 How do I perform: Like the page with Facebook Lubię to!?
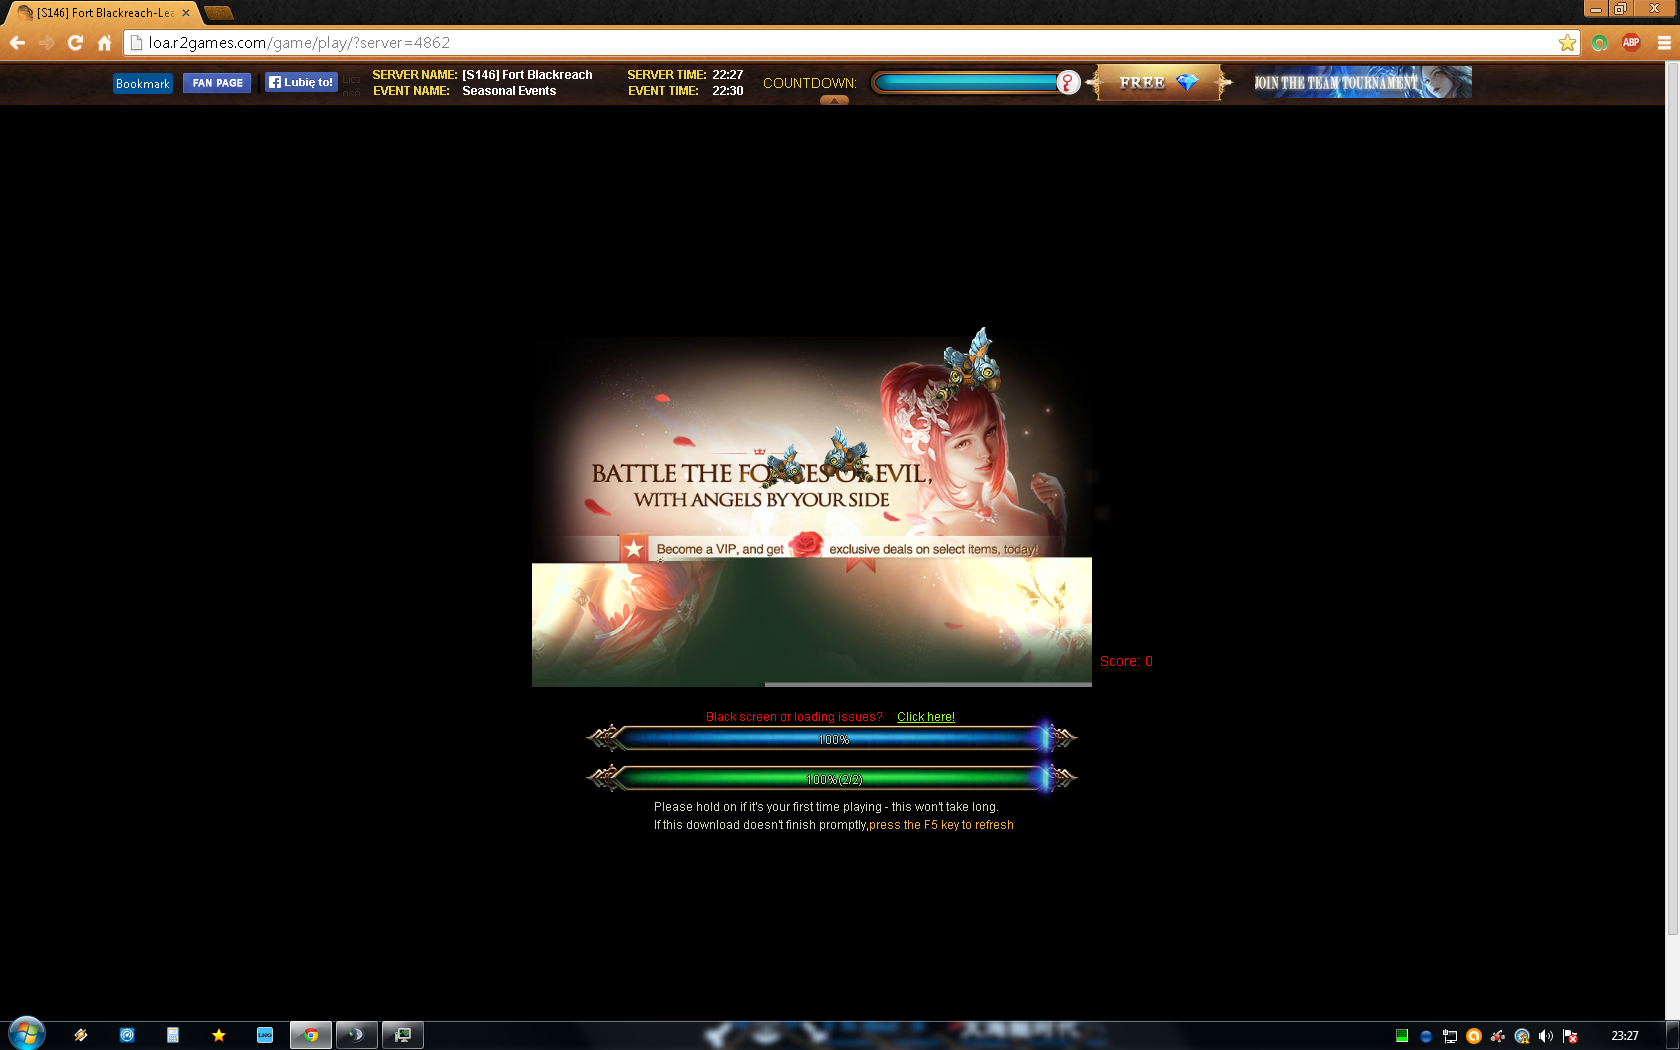pos(301,83)
